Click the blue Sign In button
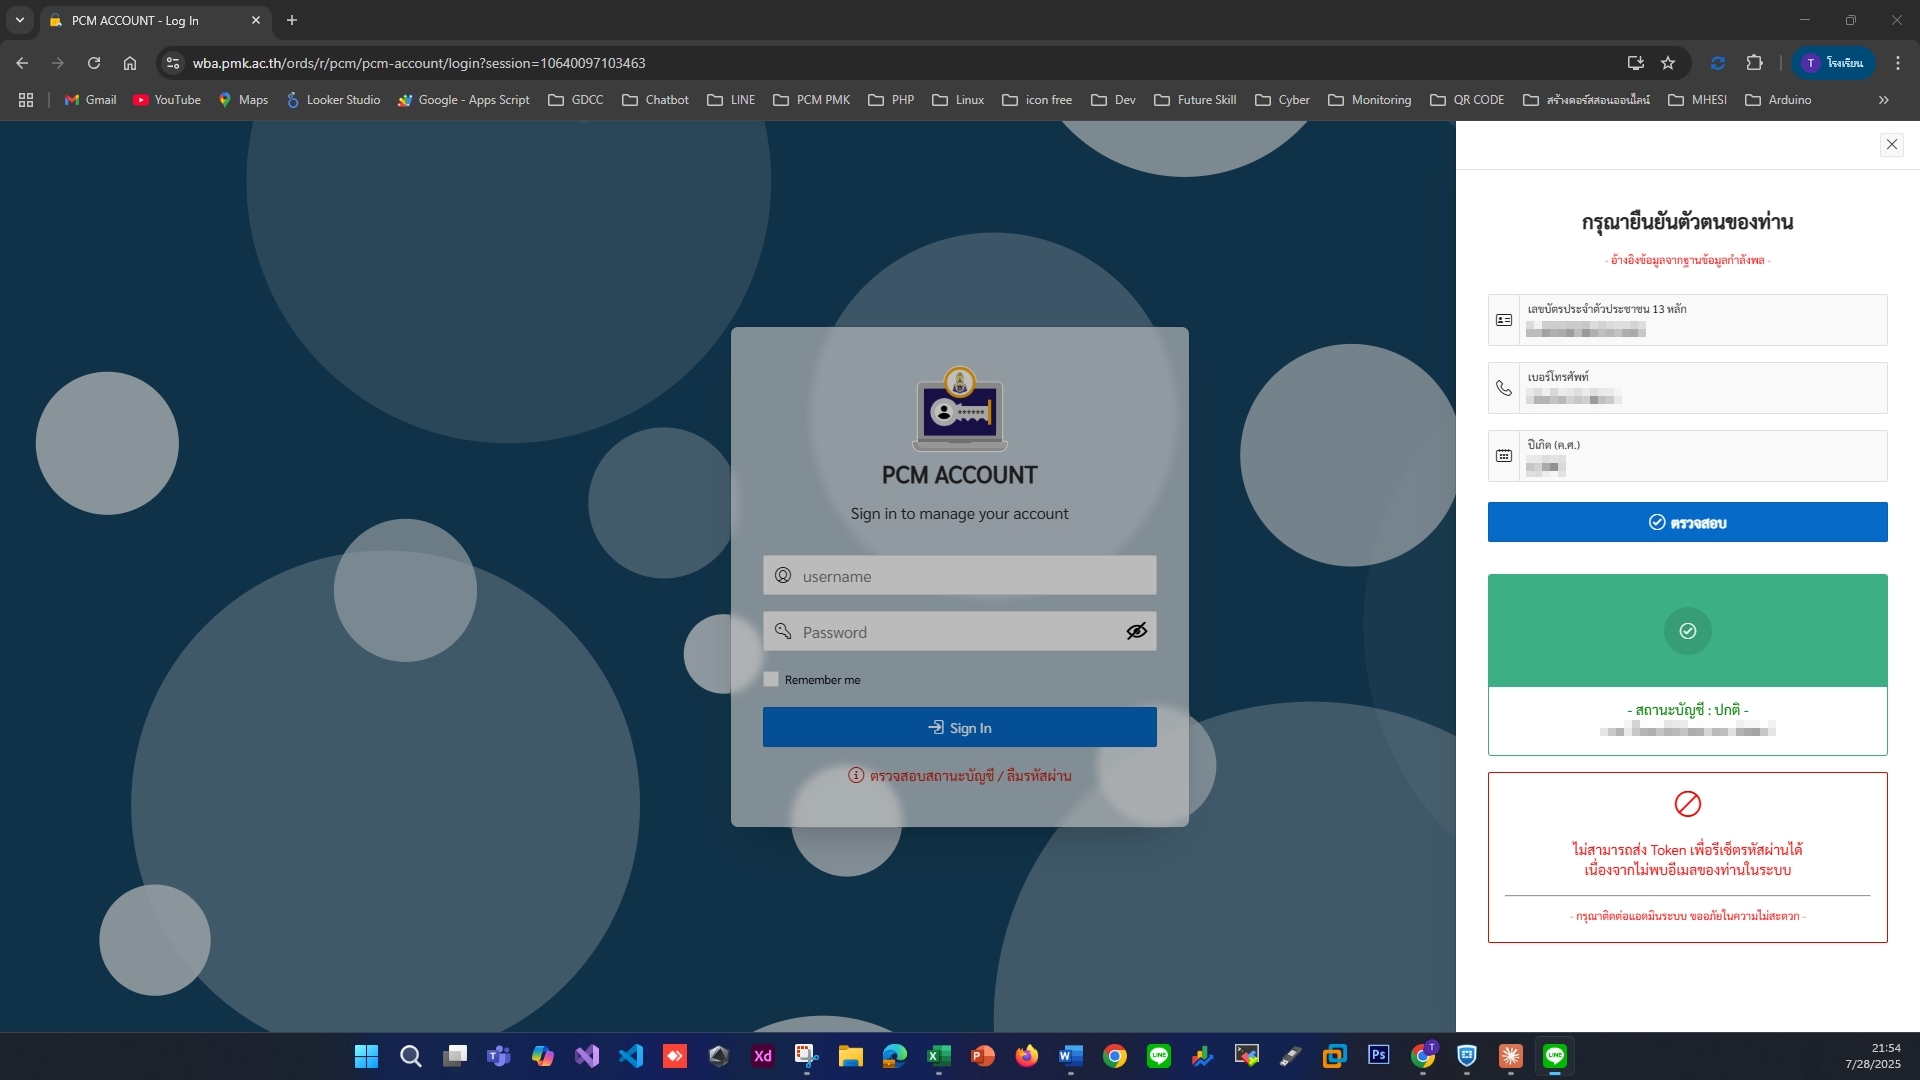The height and width of the screenshot is (1080, 1920). [959, 727]
